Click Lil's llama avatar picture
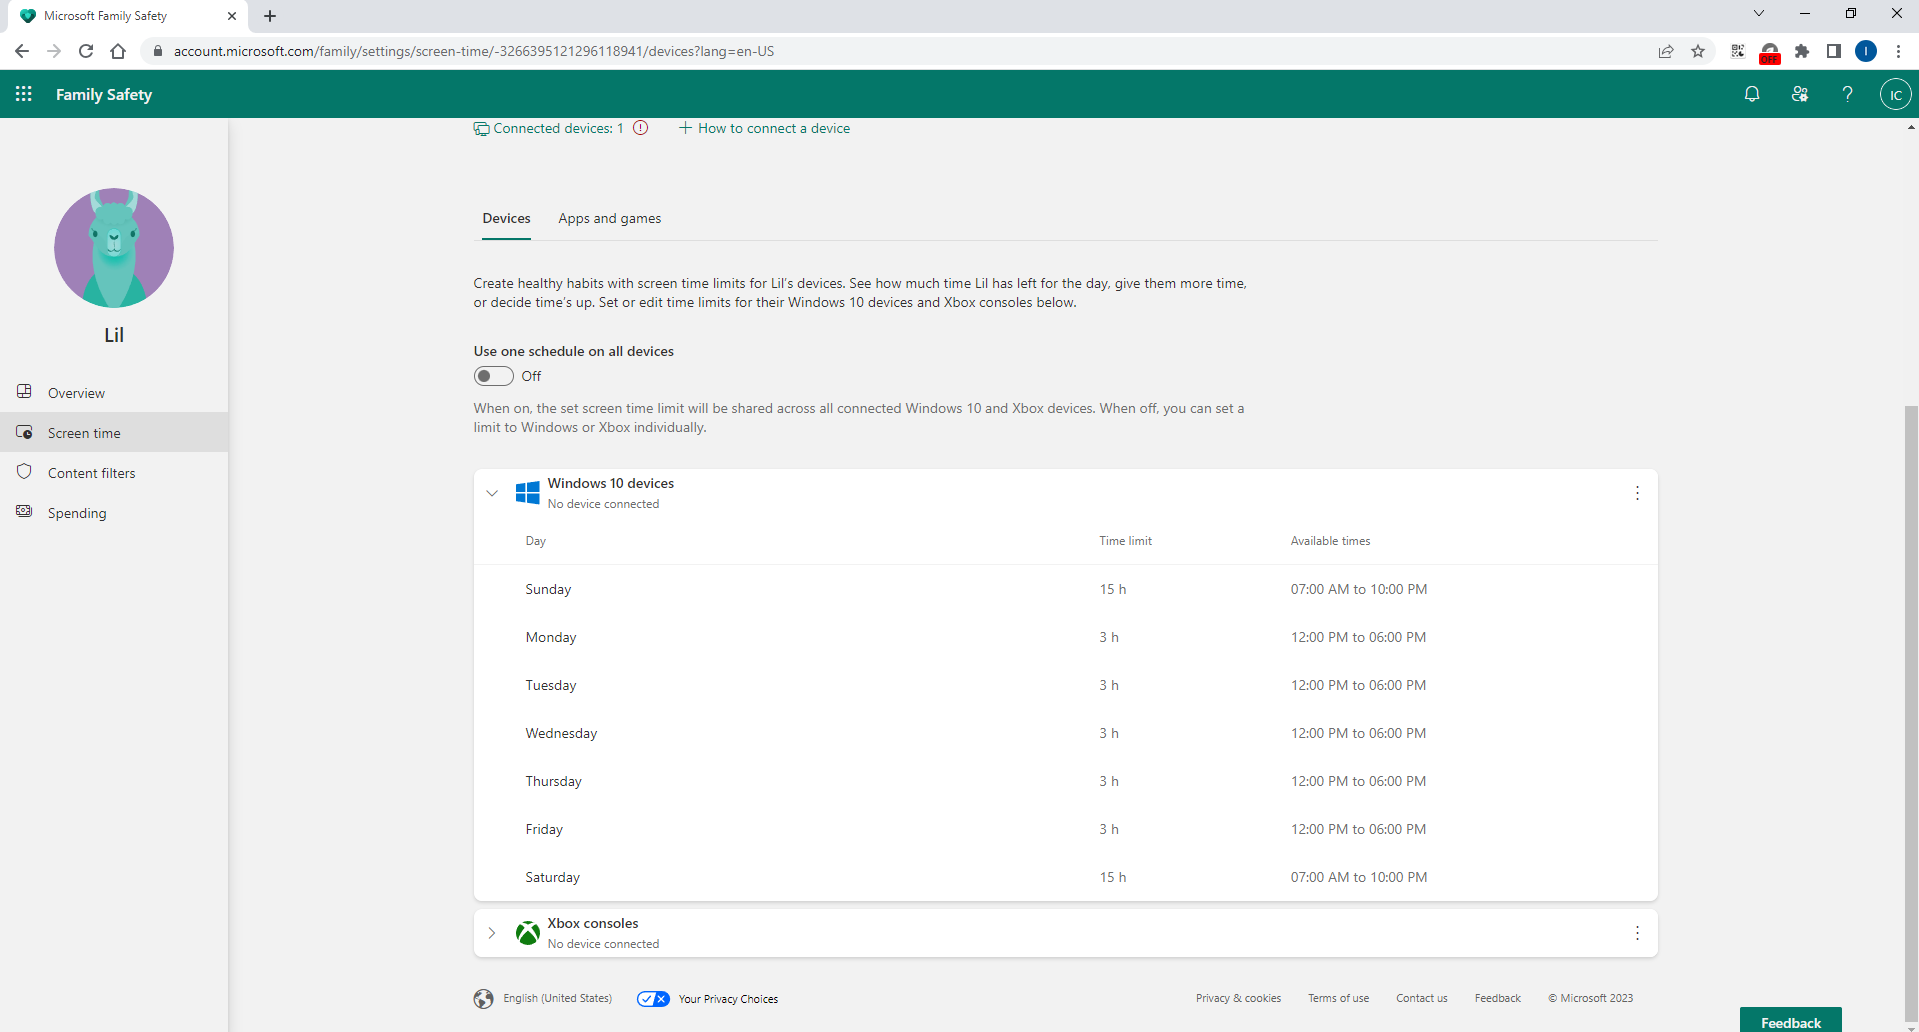Viewport: 1919px width, 1032px height. 114,248
